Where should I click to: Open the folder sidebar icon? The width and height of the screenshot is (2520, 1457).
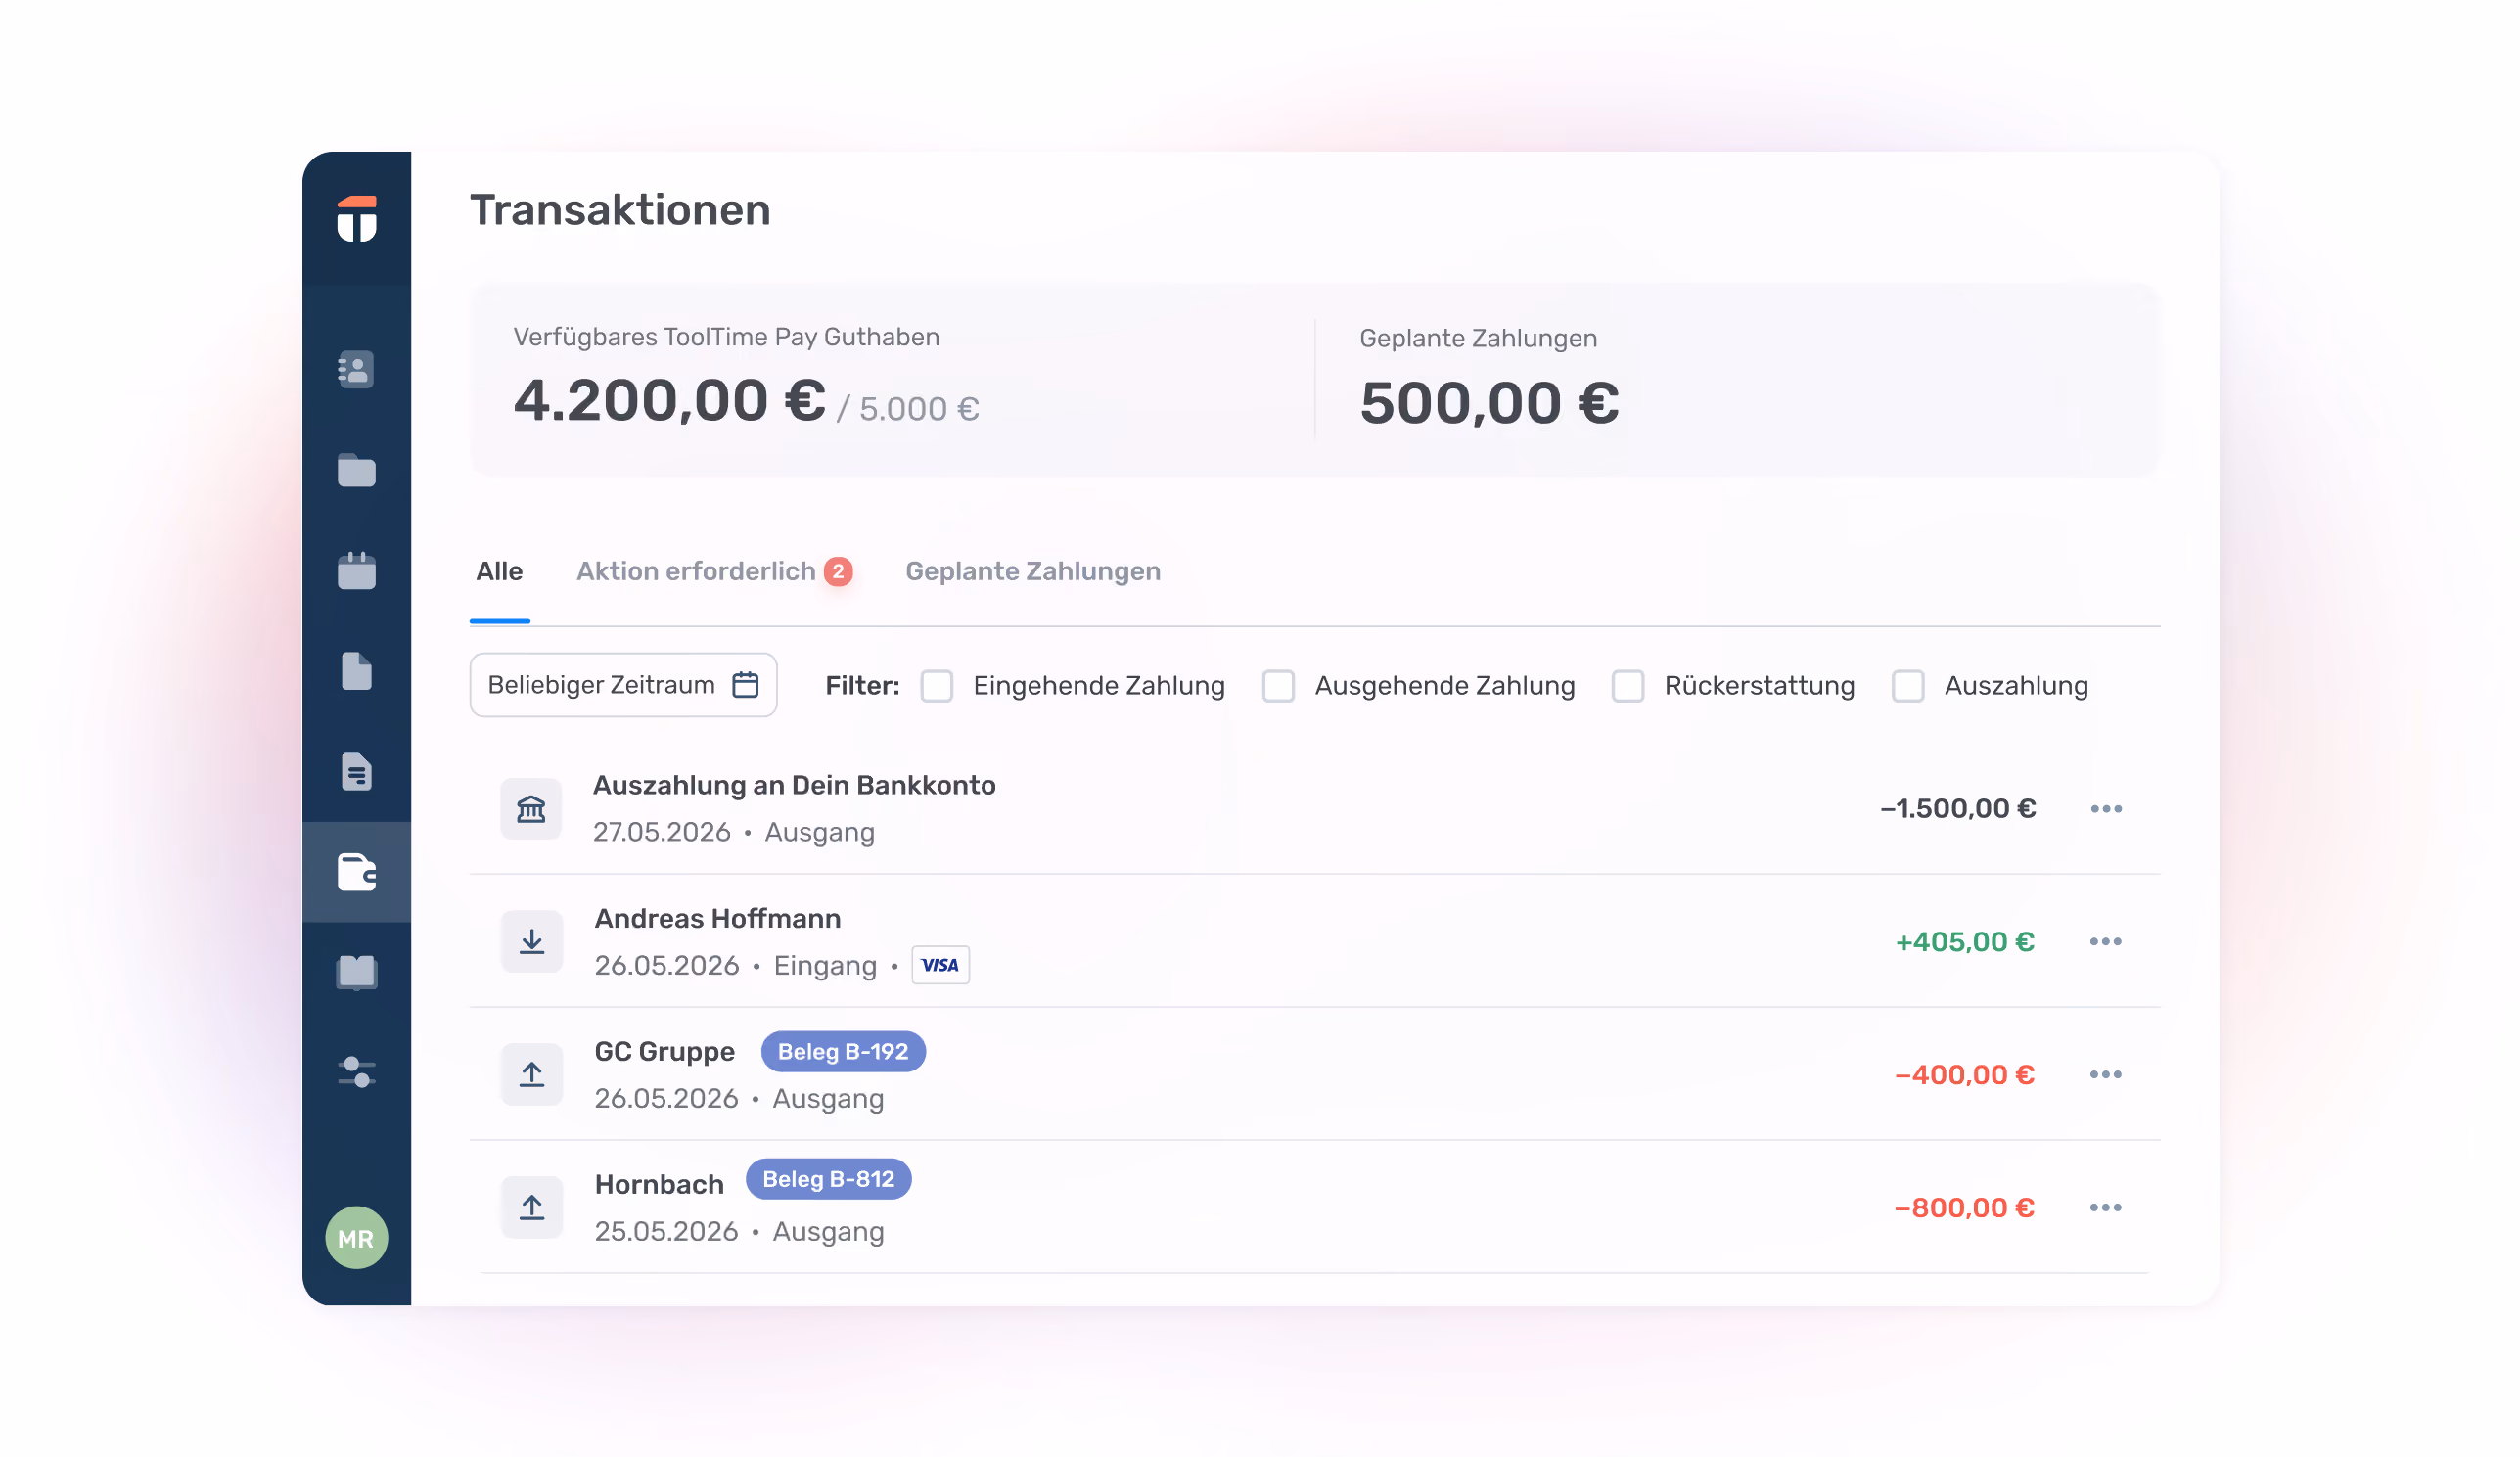click(x=356, y=470)
